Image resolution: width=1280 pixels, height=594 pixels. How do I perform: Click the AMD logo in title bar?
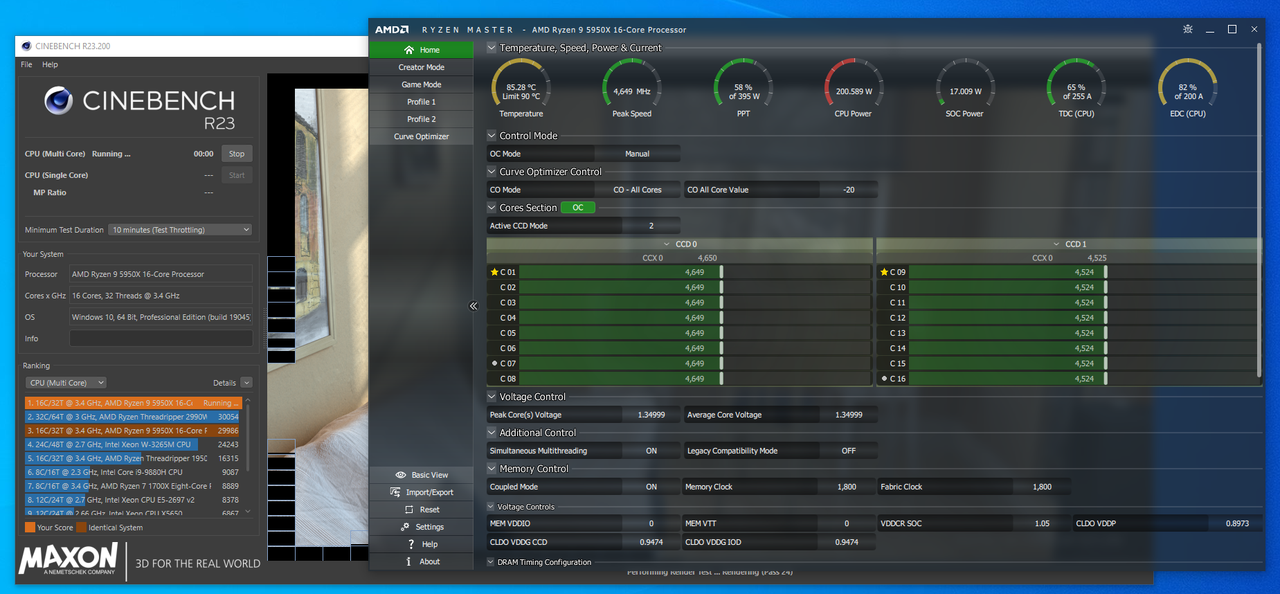pyautogui.click(x=392, y=29)
